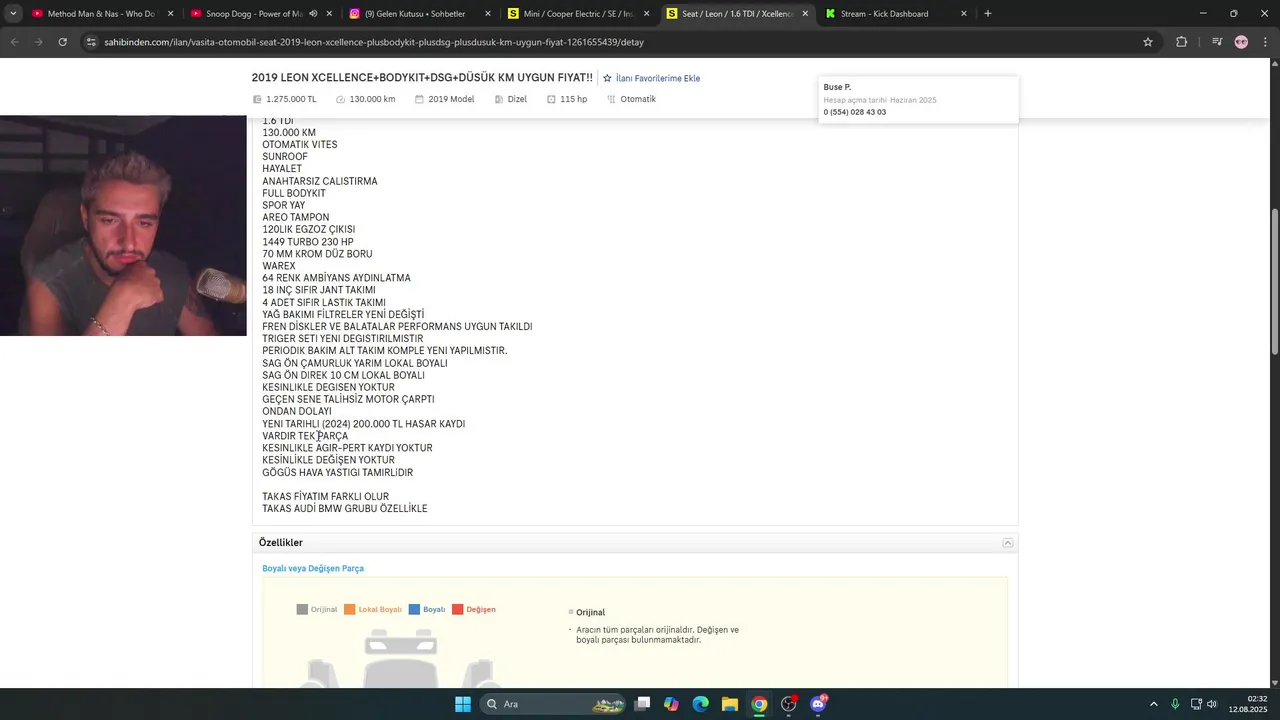The width and height of the screenshot is (1280, 720).
Task: Click the Dizel fuel type label
Action: coord(517,99)
